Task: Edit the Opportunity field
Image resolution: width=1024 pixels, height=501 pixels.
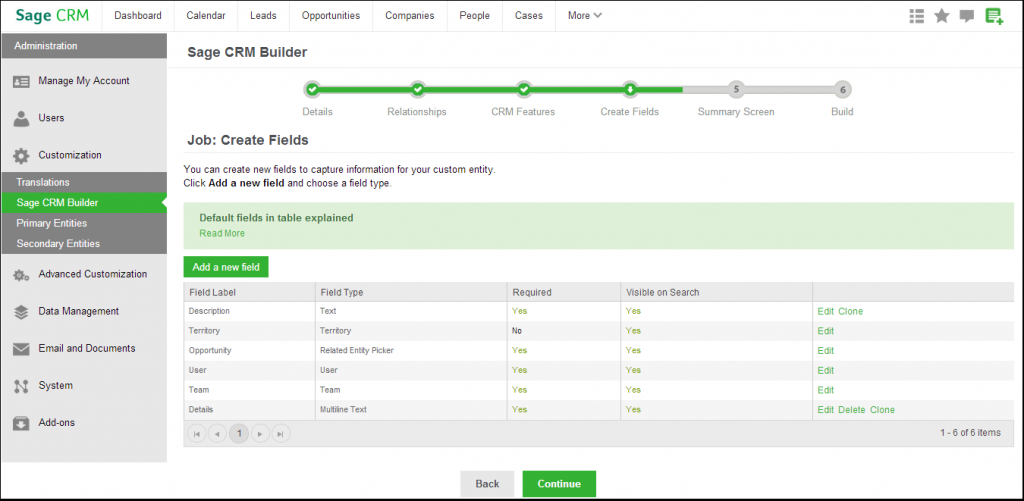Action: pyautogui.click(x=825, y=350)
